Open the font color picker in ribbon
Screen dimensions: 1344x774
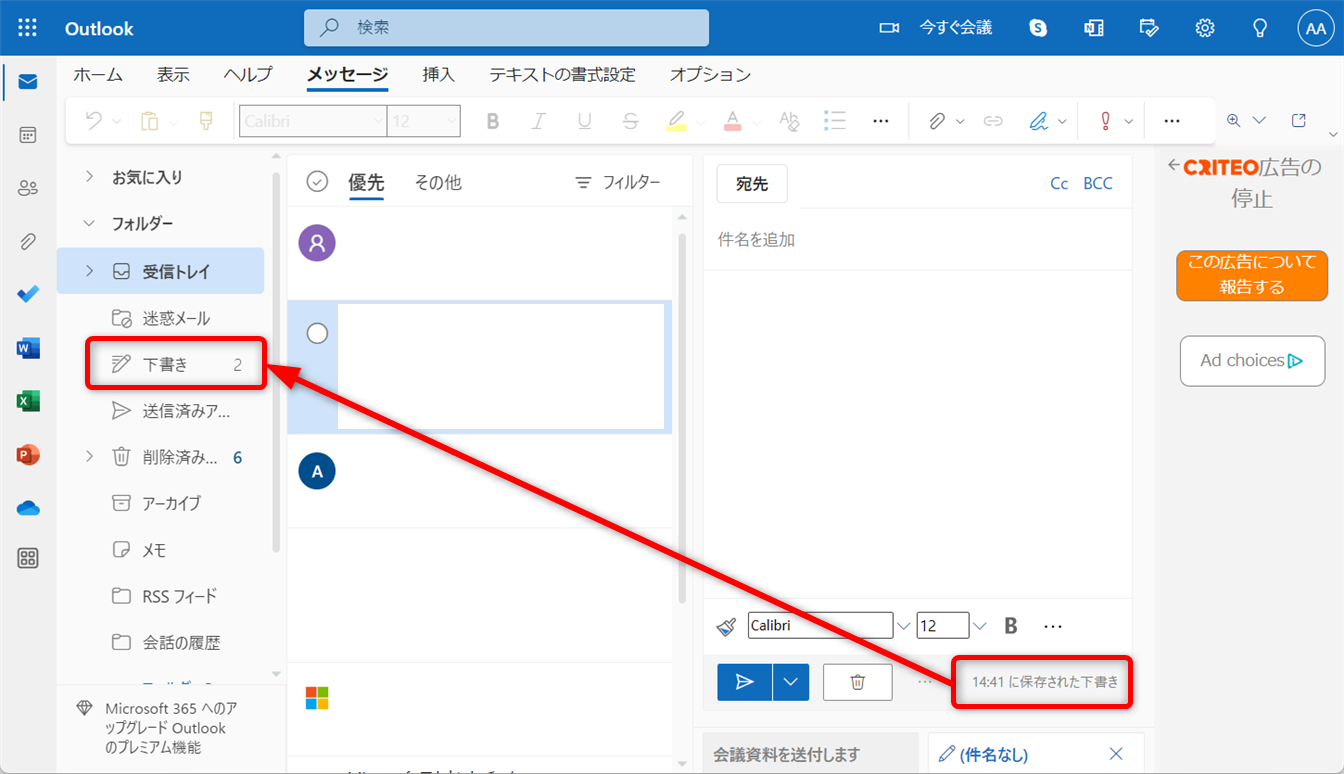(x=733, y=121)
